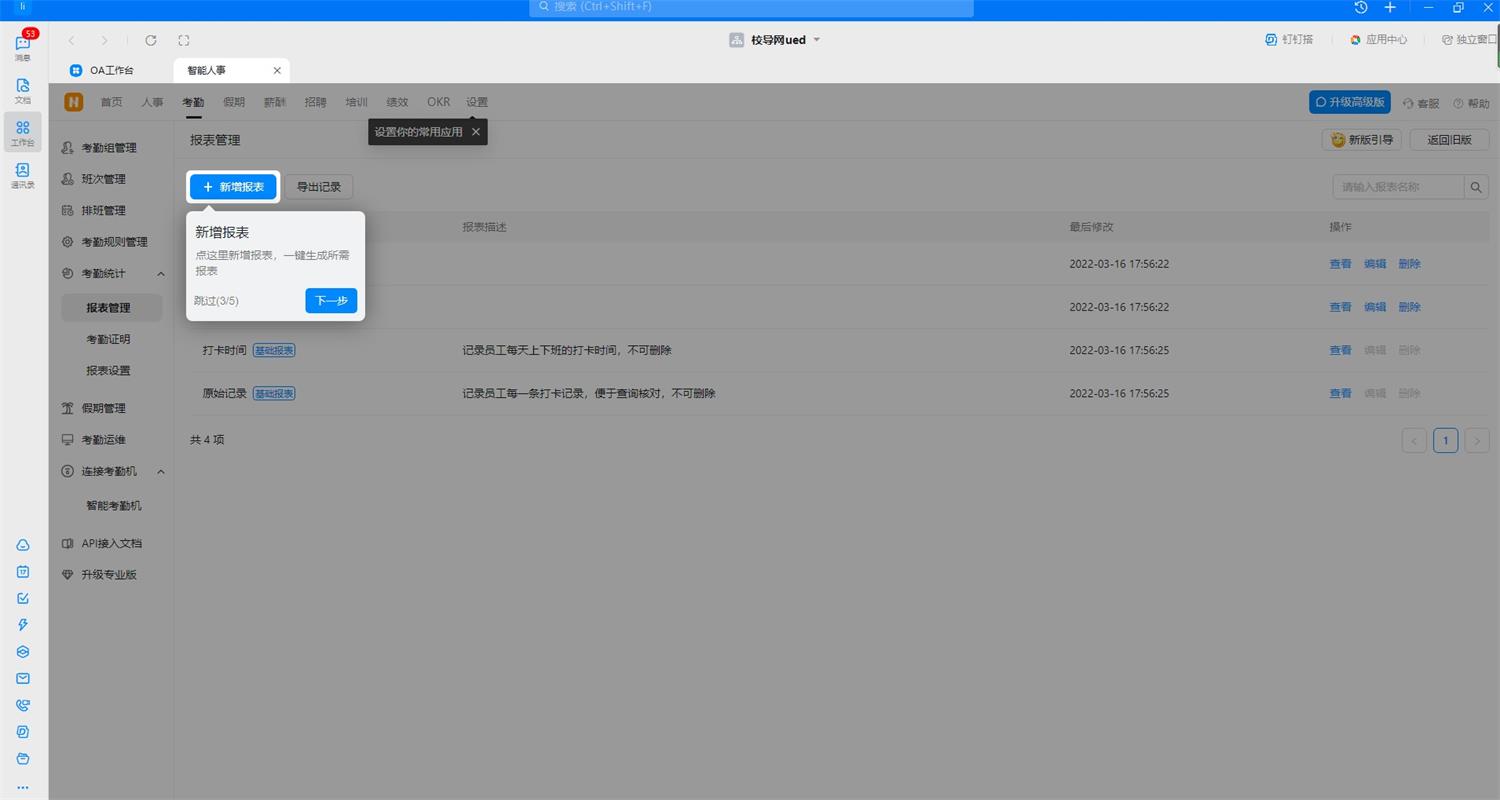Close the 智能人事 tab
Viewport: 1500px width, 800px height.
(277, 70)
